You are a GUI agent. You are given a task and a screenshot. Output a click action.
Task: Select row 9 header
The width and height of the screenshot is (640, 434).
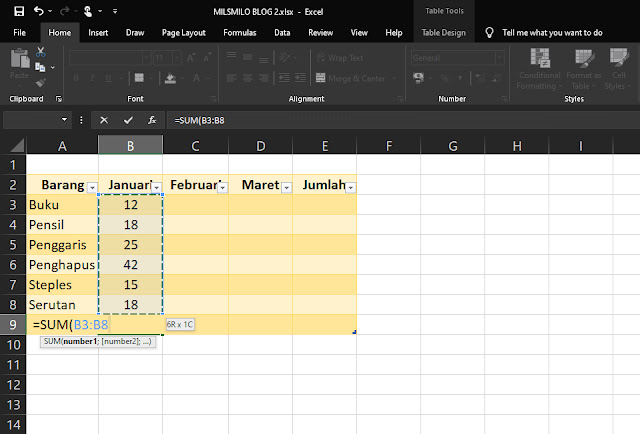tap(13, 325)
